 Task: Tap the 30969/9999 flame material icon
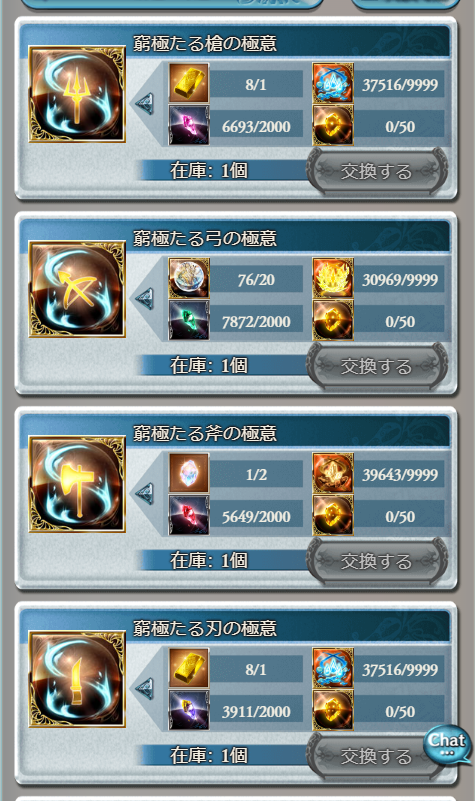[x=333, y=278]
